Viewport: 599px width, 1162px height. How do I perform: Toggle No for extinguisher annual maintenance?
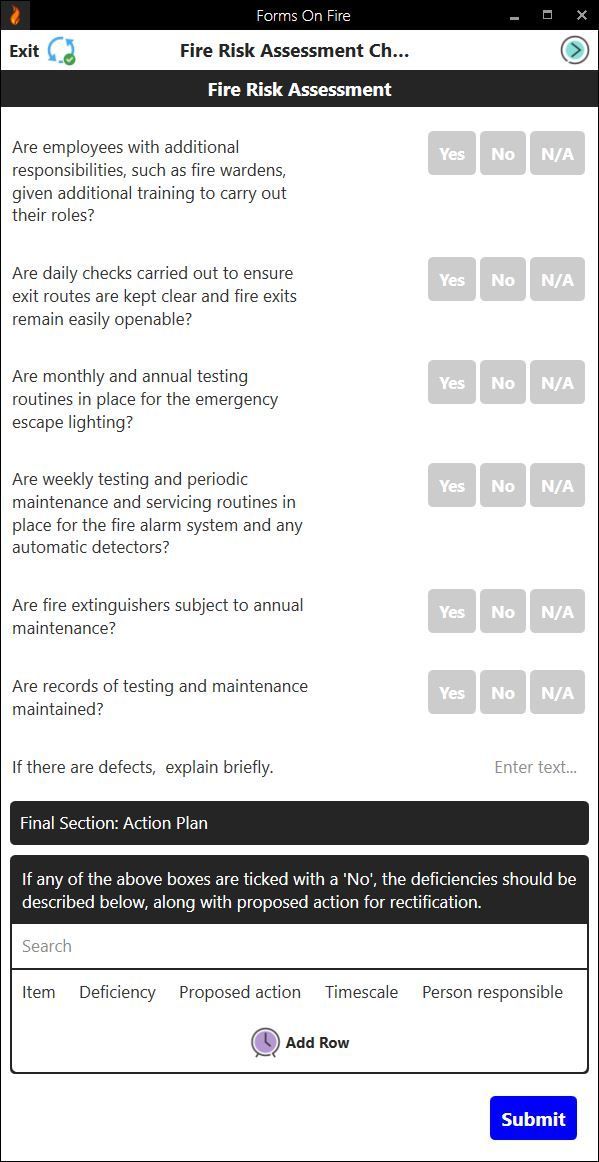502,611
